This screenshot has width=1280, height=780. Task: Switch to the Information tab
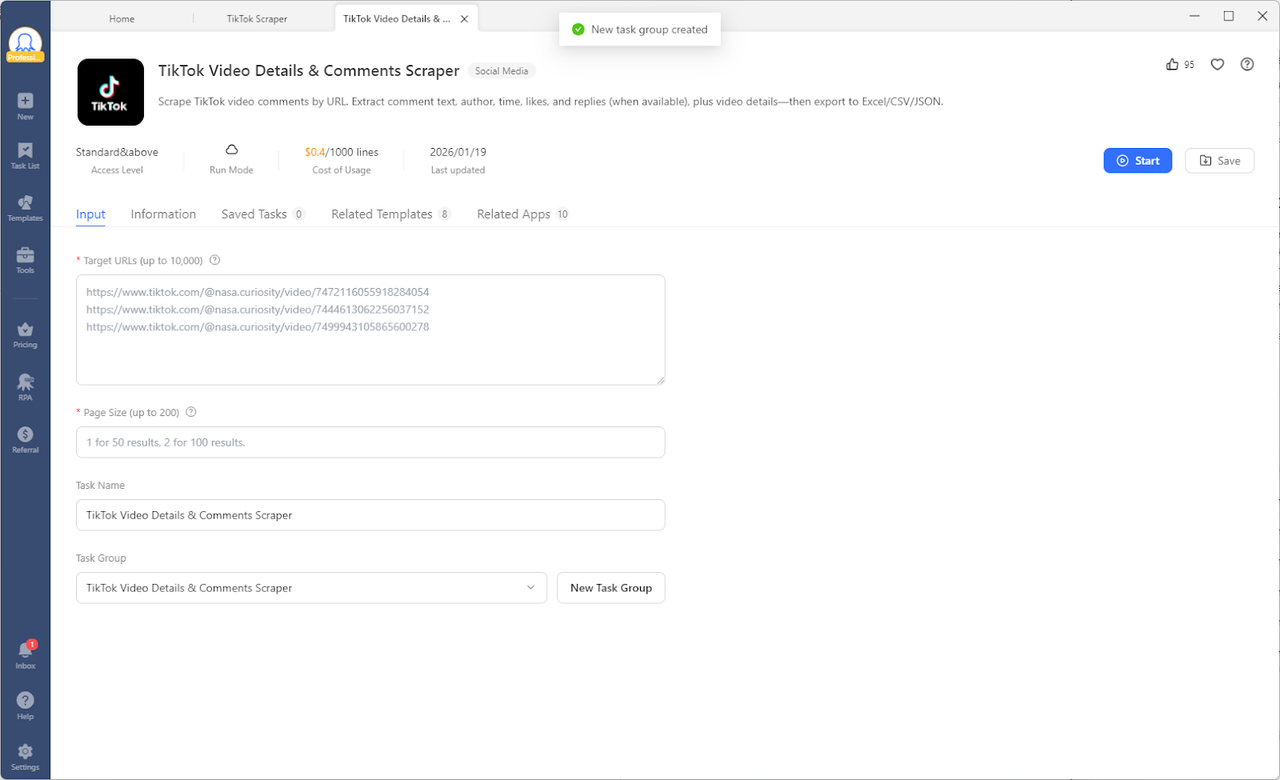tap(163, 214)
